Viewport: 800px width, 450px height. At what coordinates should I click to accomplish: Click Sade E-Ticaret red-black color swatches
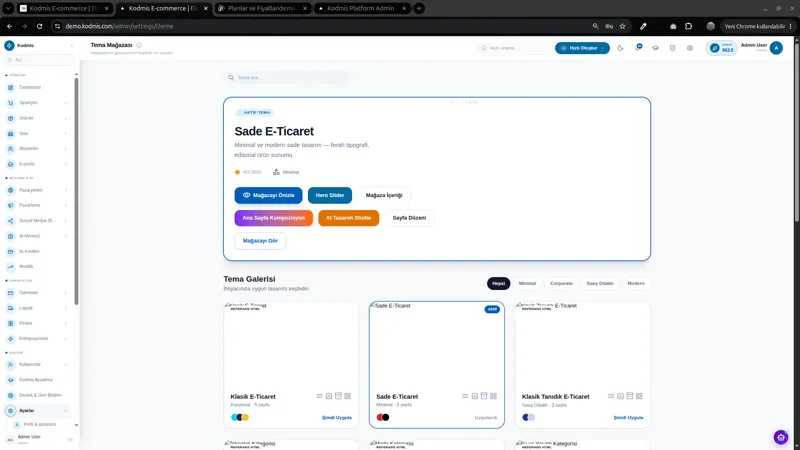tap(383, 417)
